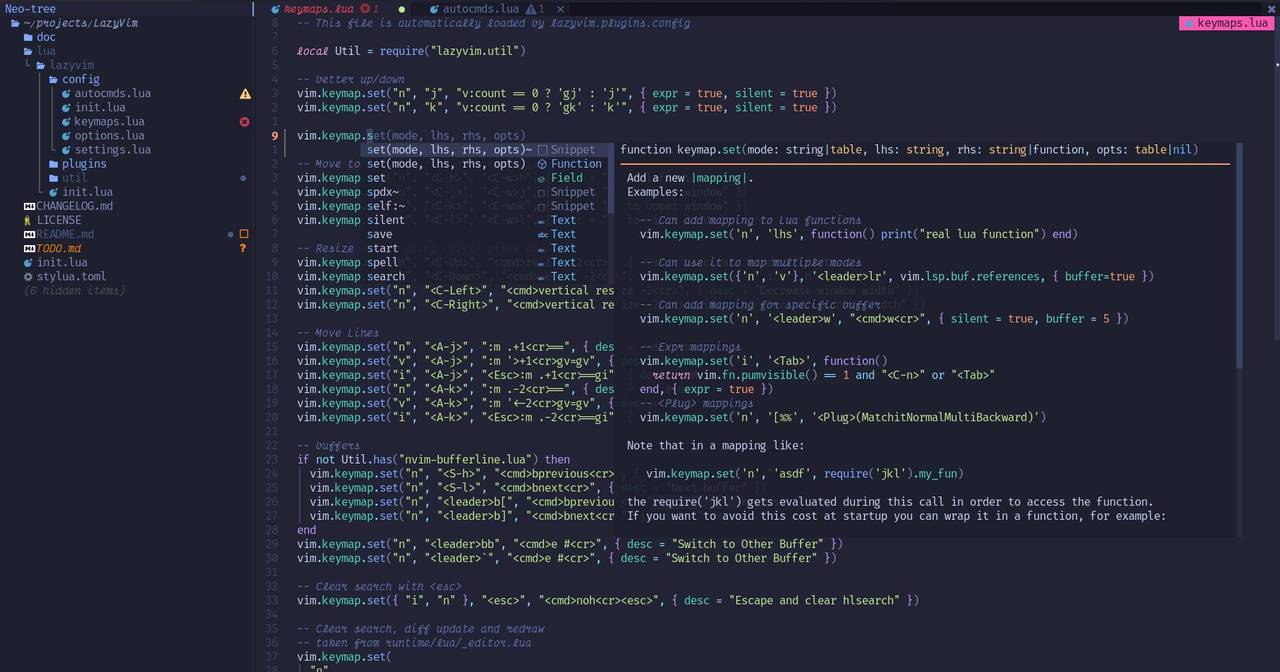
Task: Close the autocmds.lua tab with its X
Action: (x=560, y=9)
